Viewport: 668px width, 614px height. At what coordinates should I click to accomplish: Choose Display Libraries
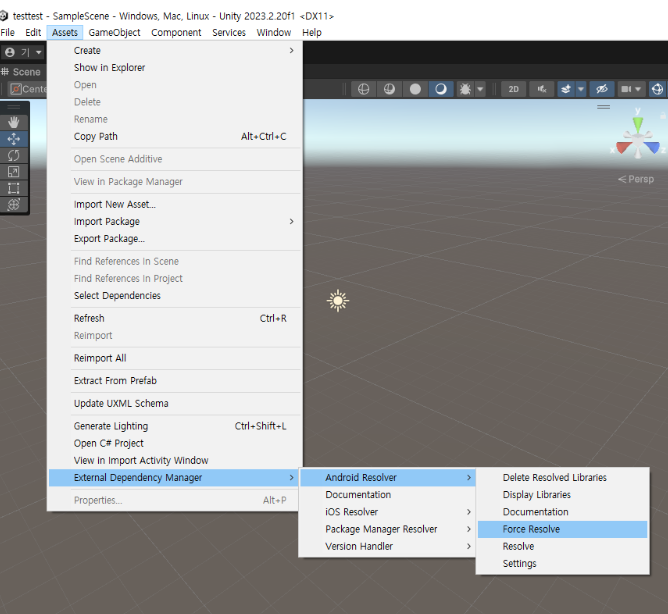(562, 495)
